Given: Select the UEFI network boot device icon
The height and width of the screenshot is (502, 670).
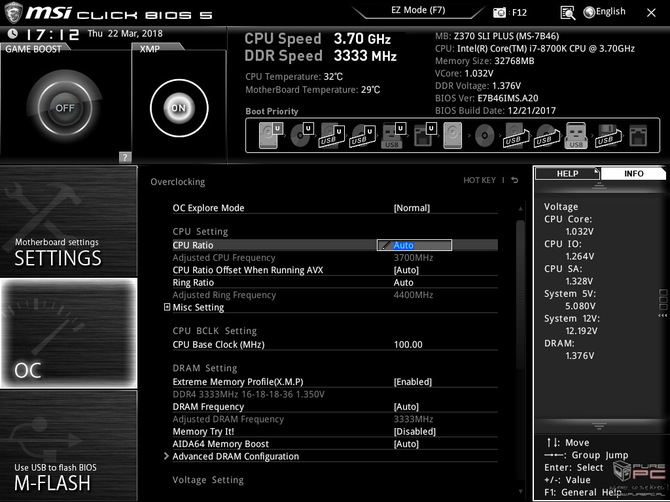Looking at the screenshot, I should point(425,135).
